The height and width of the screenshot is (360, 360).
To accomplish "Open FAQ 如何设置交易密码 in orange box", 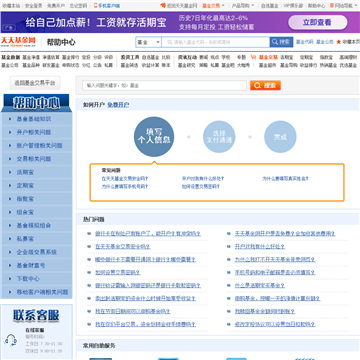I will [201, 186].
